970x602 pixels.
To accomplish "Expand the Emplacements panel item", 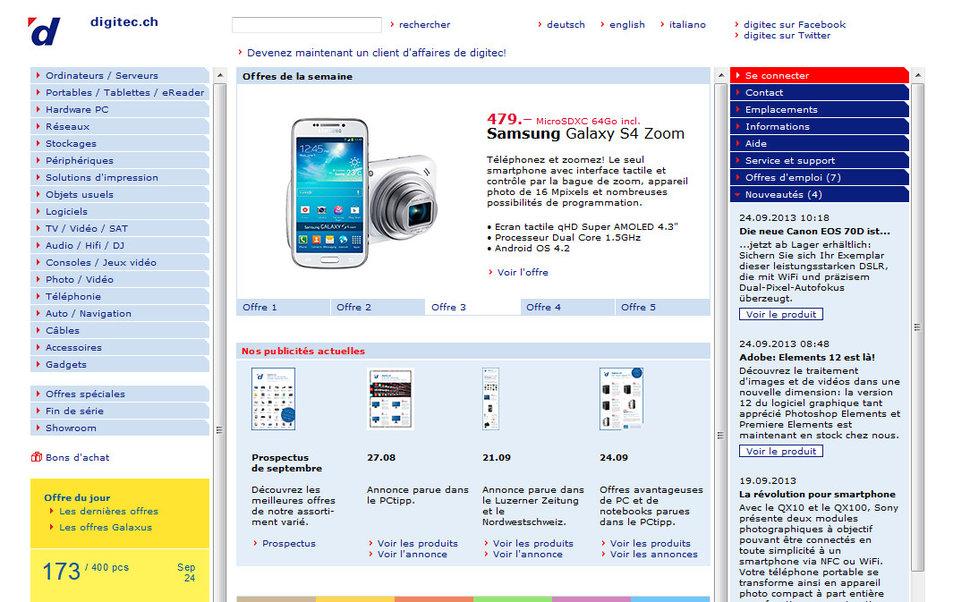I will 819,110.
